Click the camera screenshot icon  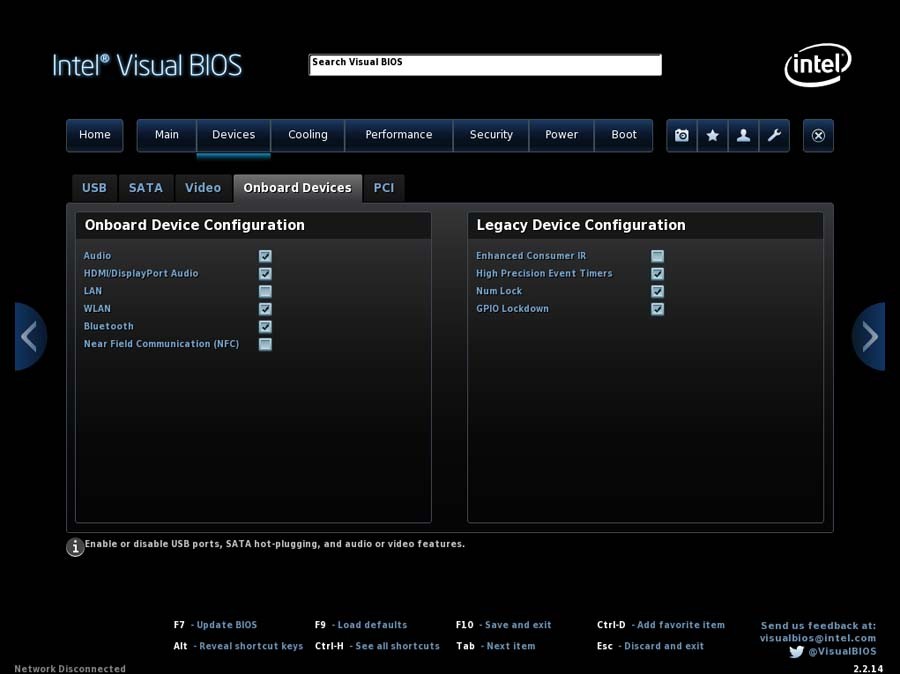tap(682, 135)
